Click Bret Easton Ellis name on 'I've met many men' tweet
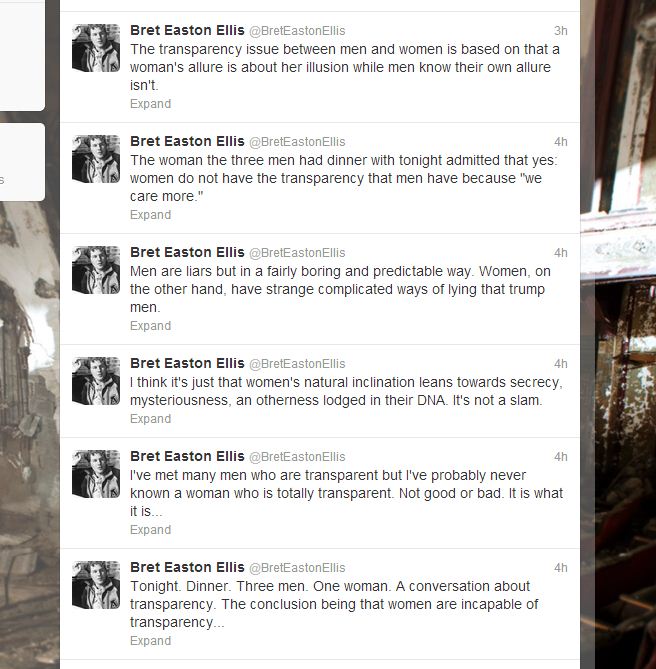 (x=187, y=456)
